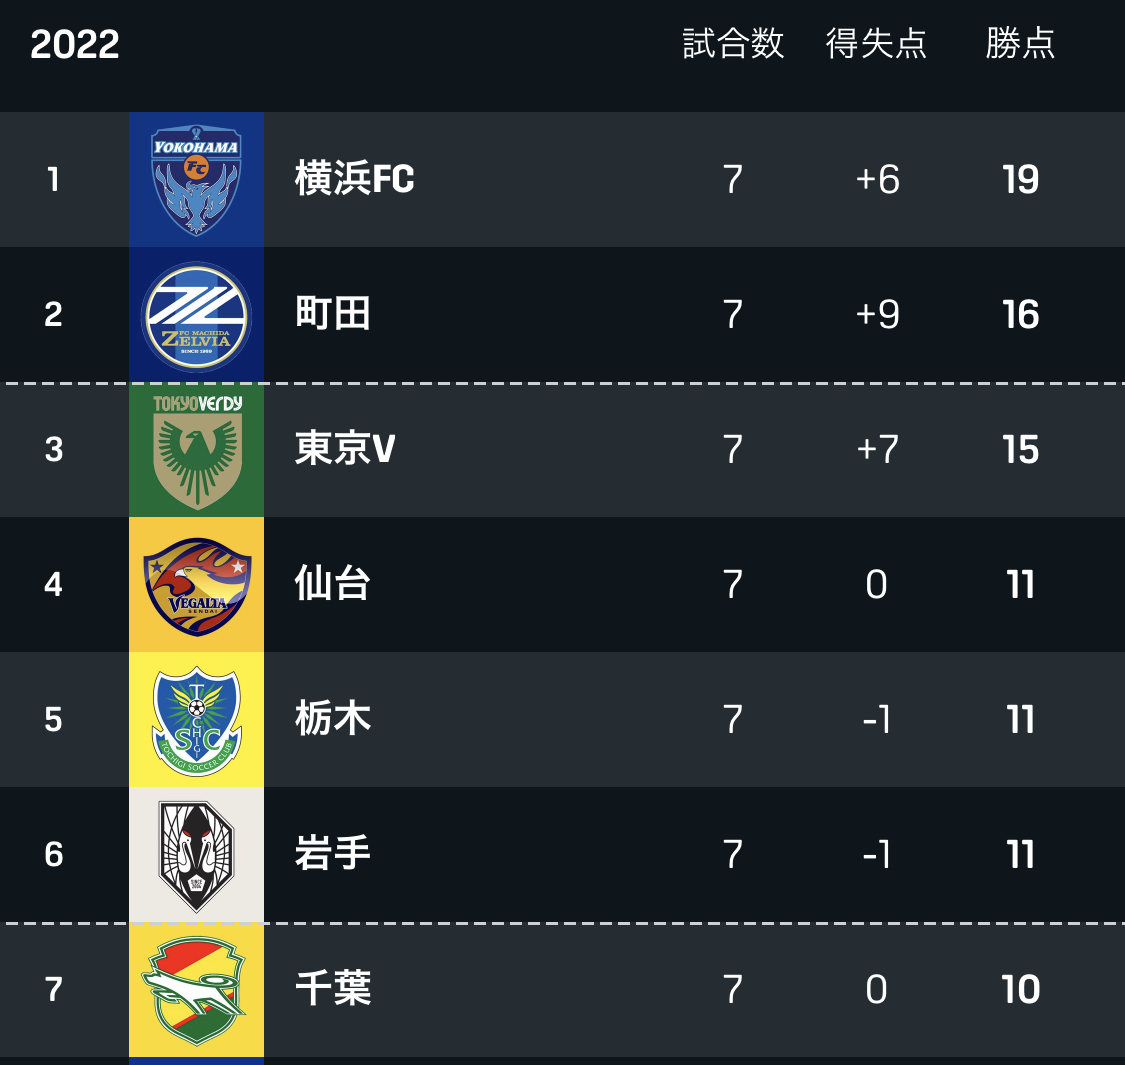
Task: Open the 横浜FC team name link
Action: (x=354, y=180)
